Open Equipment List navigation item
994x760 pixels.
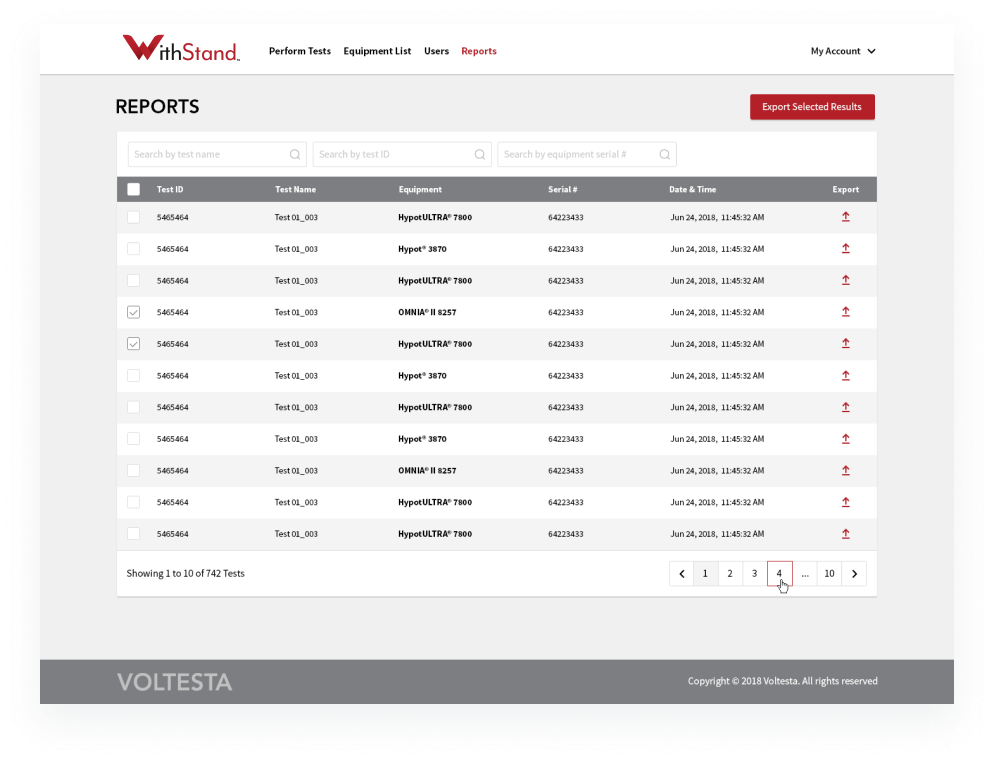tap(377, 51)
